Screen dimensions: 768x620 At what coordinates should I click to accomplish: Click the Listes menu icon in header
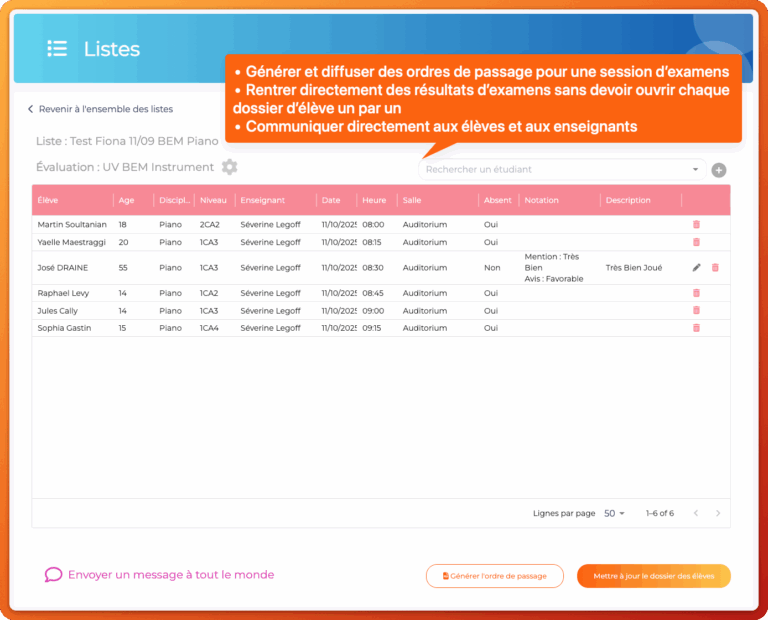tap(57, 49)
